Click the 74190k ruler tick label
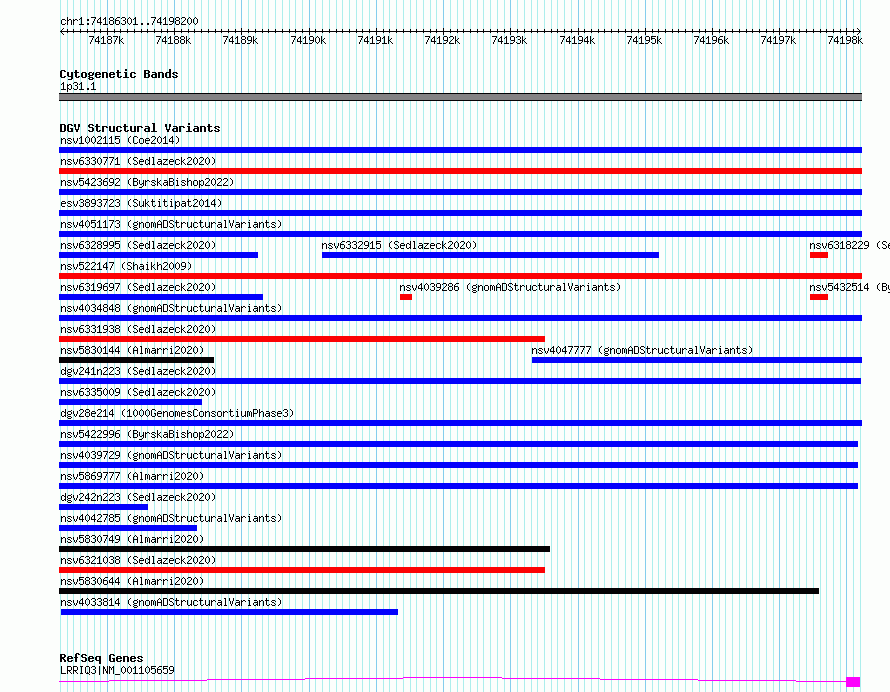 point(308,40)
